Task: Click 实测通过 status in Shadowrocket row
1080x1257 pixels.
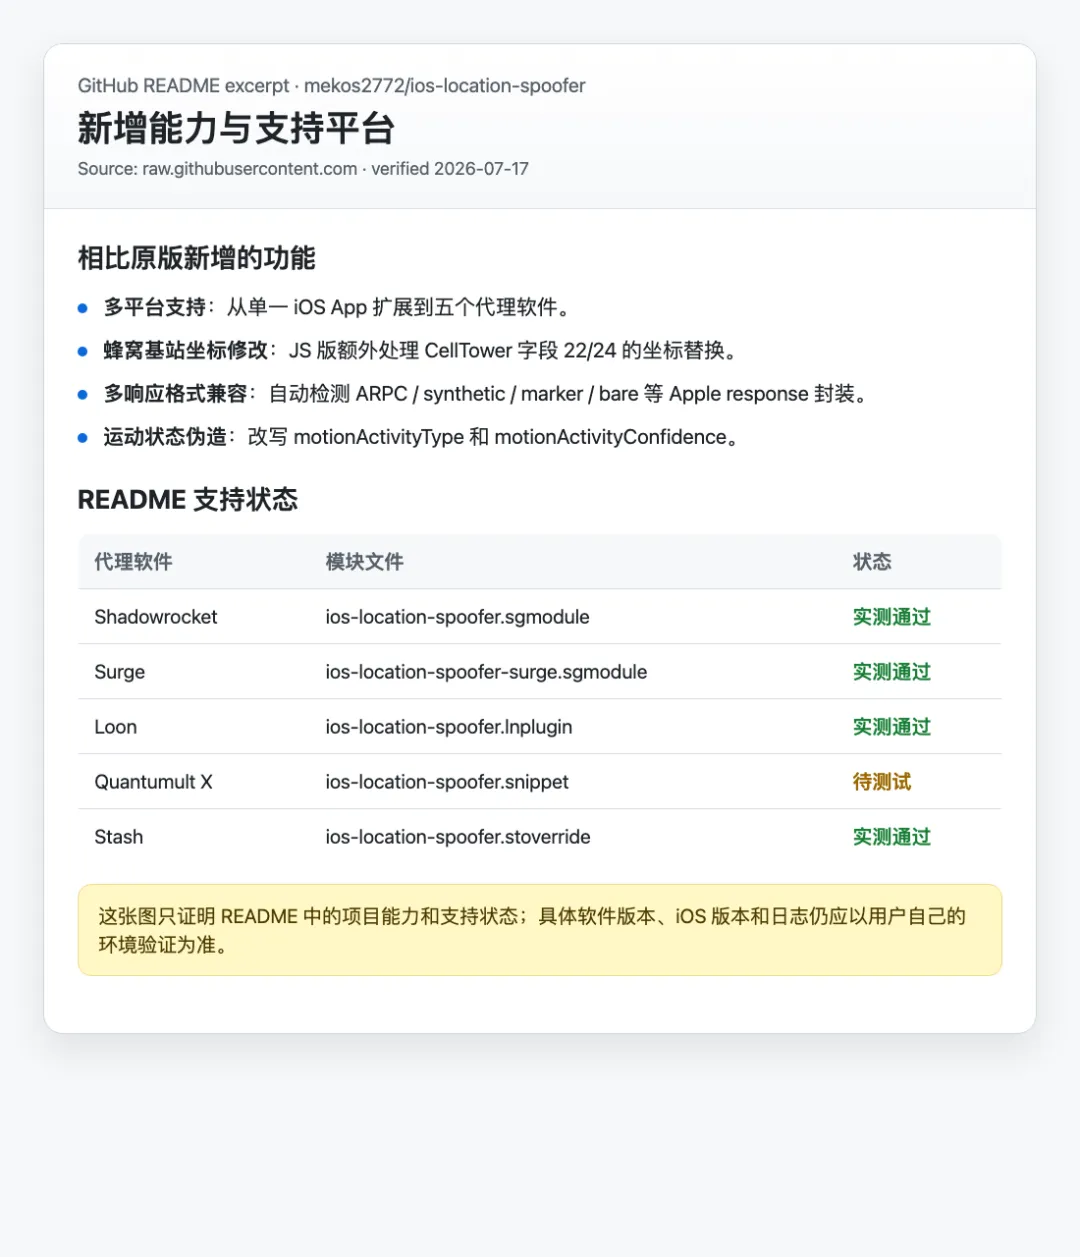Action: 892,617
